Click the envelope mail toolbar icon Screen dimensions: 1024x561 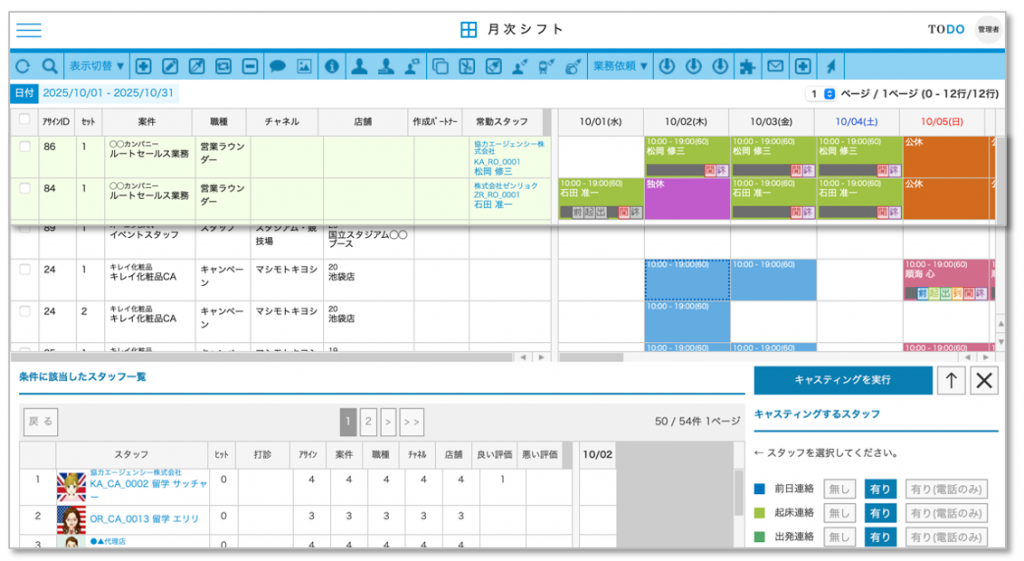point(774,66)
